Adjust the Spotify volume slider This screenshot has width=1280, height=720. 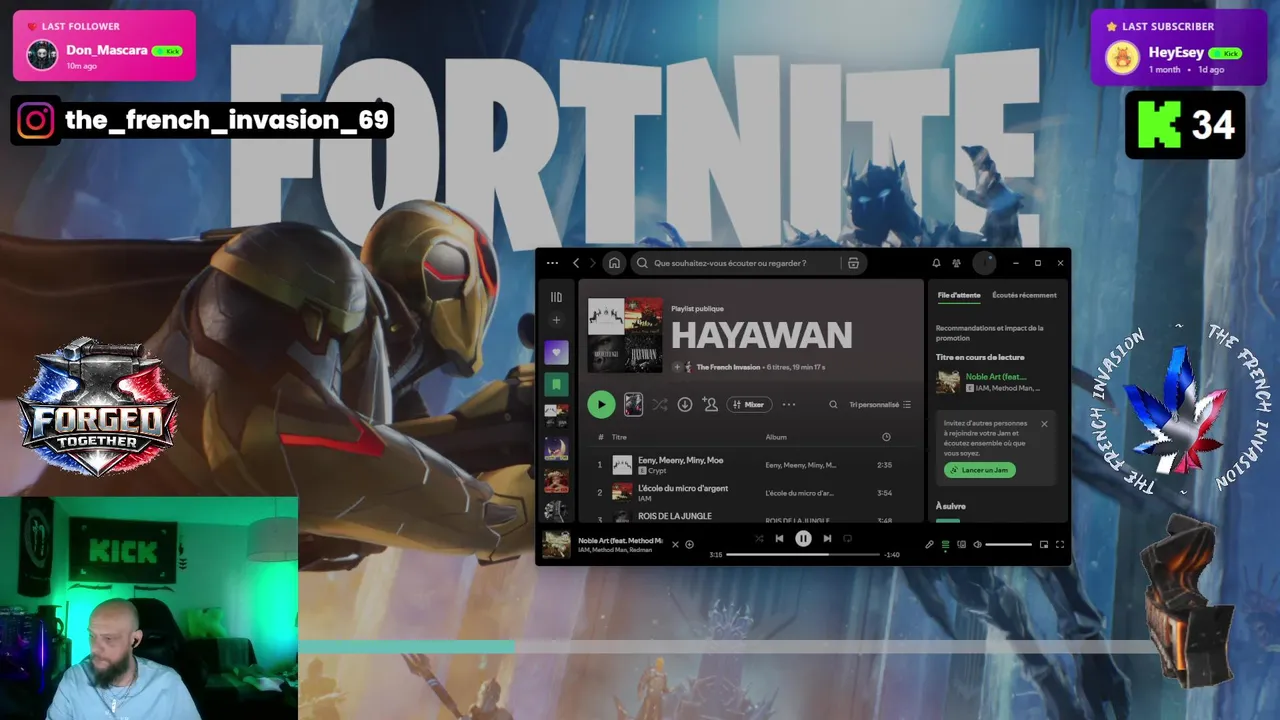coord(1008,544)
